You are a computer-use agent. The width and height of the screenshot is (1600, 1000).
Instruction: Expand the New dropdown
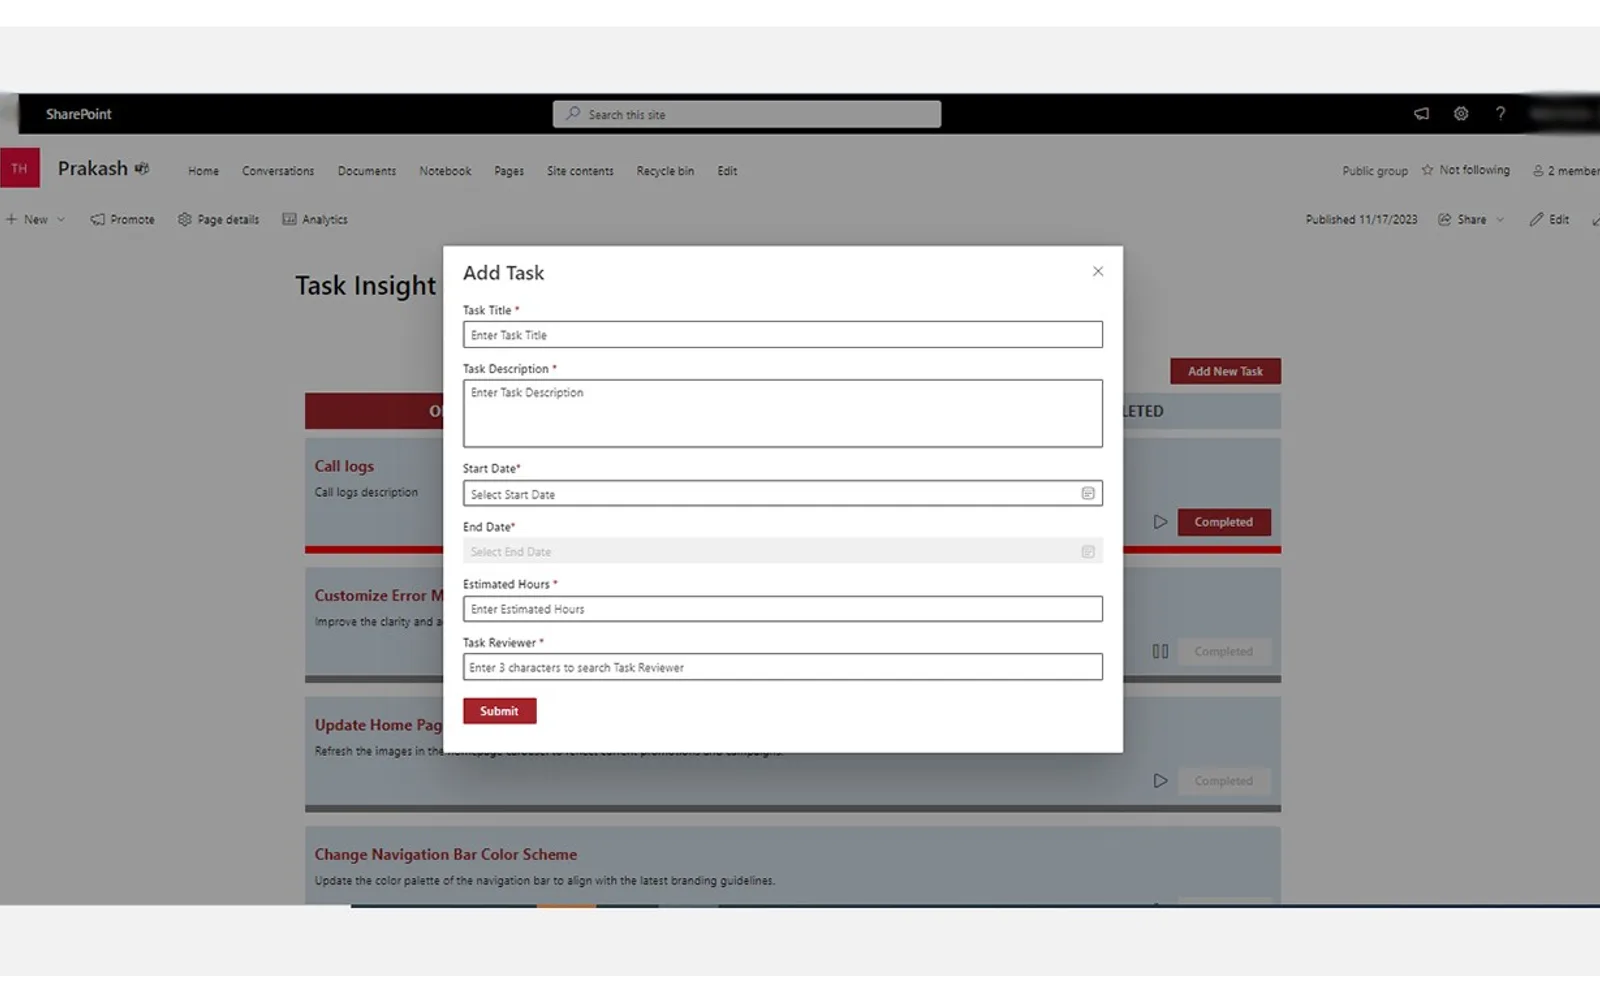[x=61, y=219]
